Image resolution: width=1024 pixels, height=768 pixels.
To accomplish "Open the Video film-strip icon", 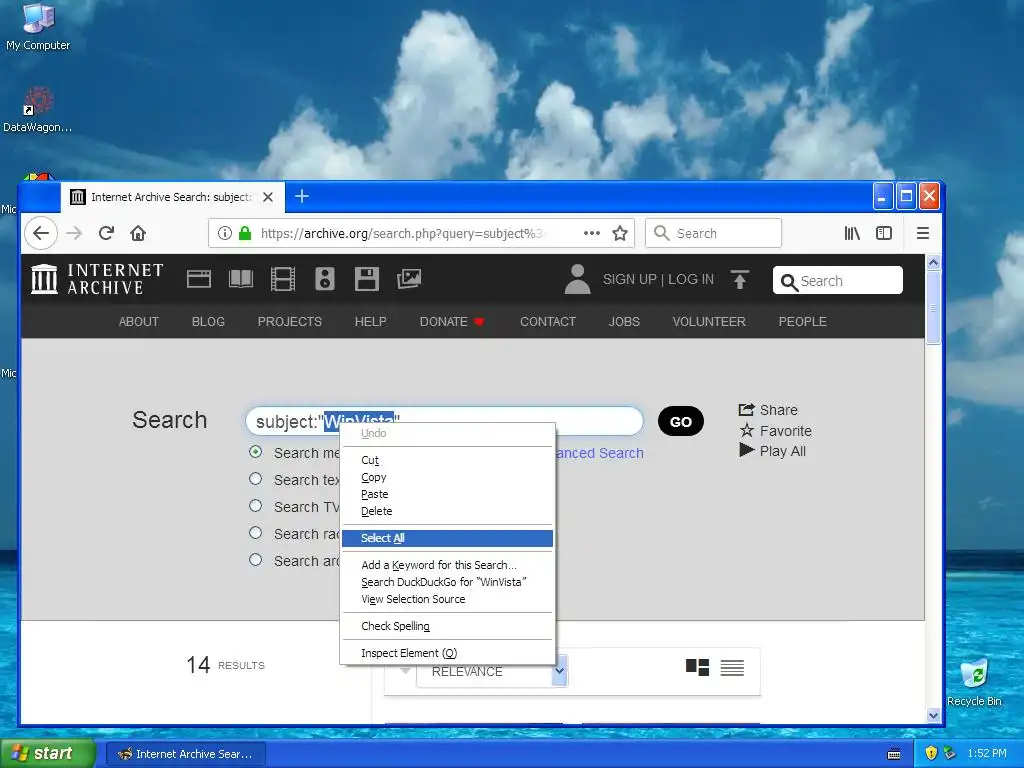I will (283, 279).
